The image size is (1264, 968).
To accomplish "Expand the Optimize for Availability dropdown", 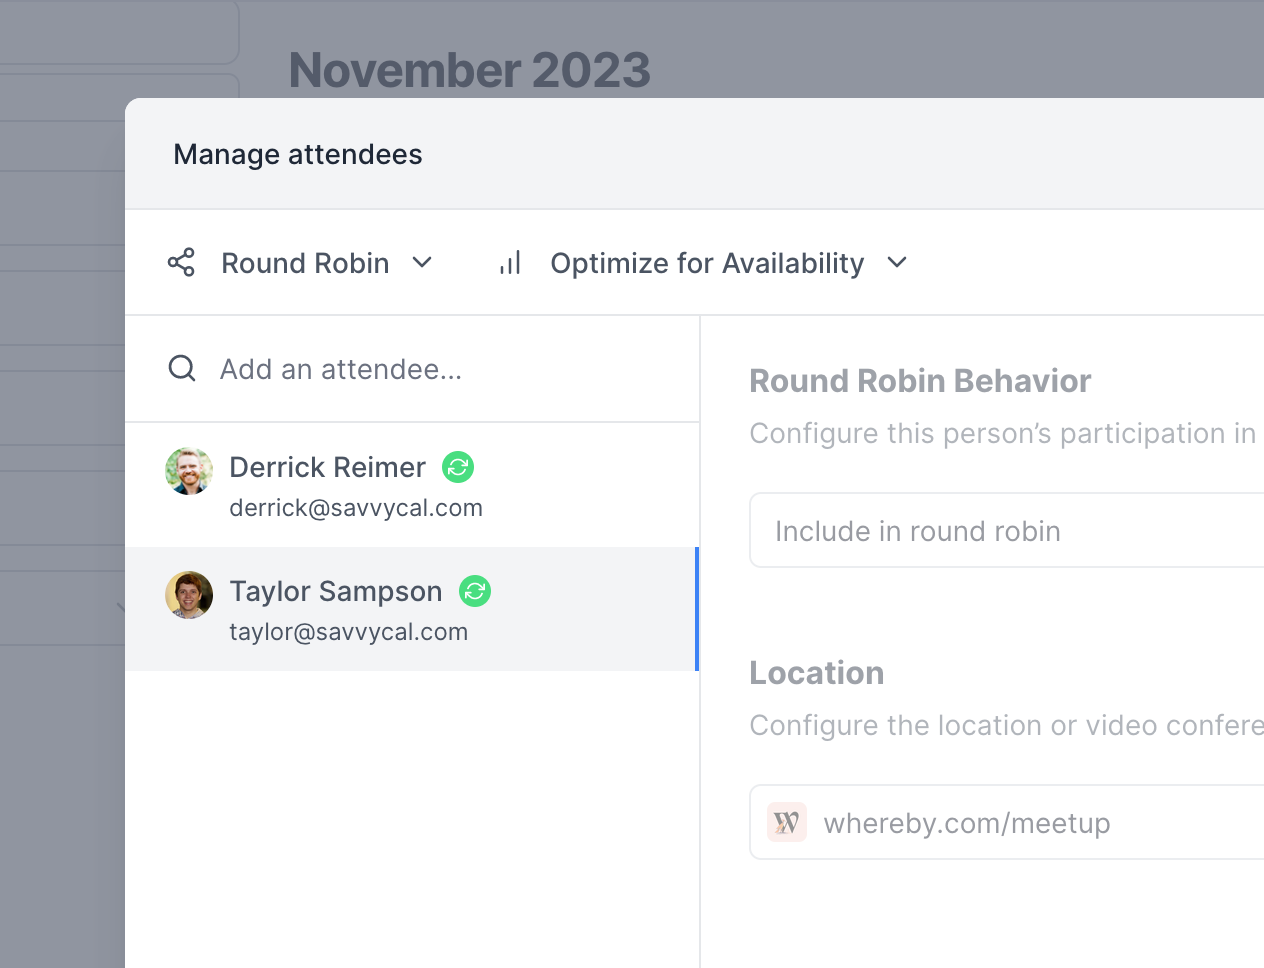I will pyautogui.click(x=728, y=262).
